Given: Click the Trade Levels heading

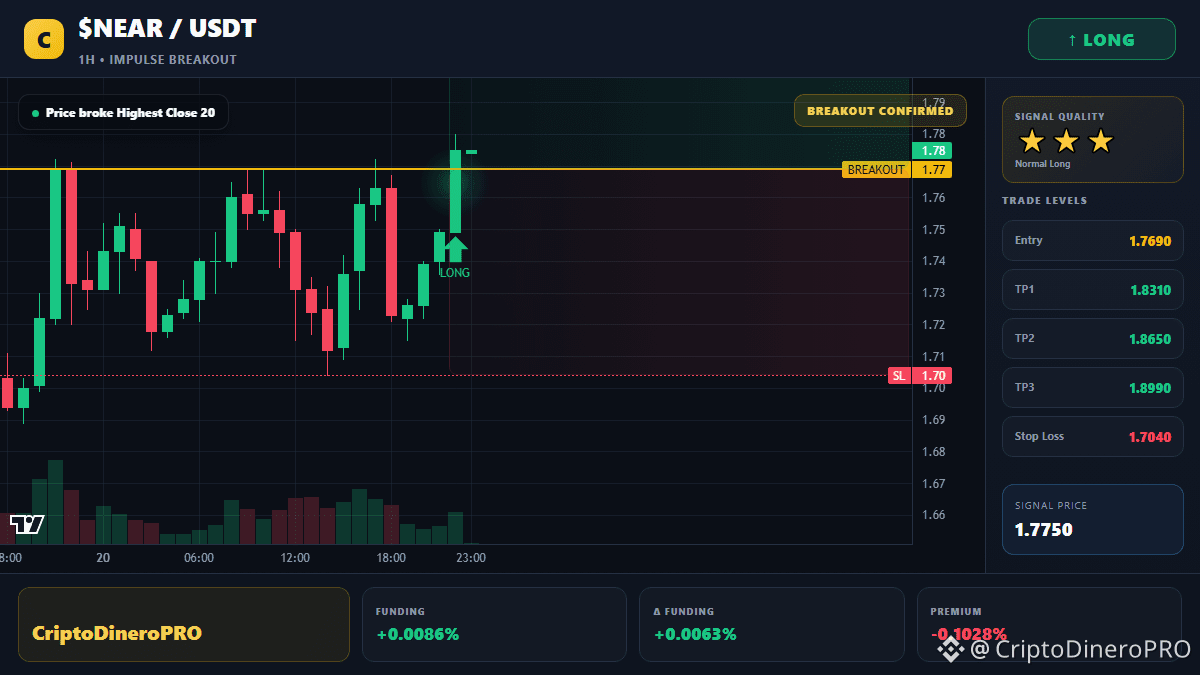Looking at the screenshot, I should coord(1044,201).
